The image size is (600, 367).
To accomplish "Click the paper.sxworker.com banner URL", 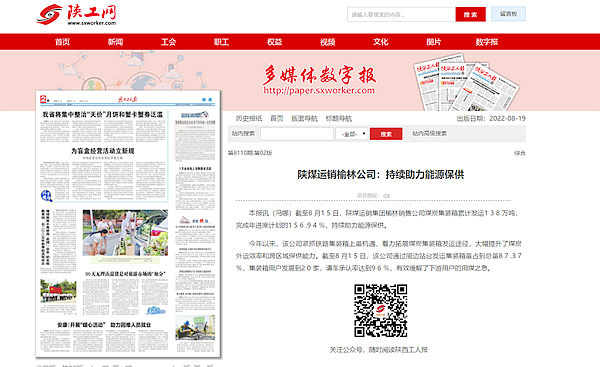I will (x=319, y=90).
